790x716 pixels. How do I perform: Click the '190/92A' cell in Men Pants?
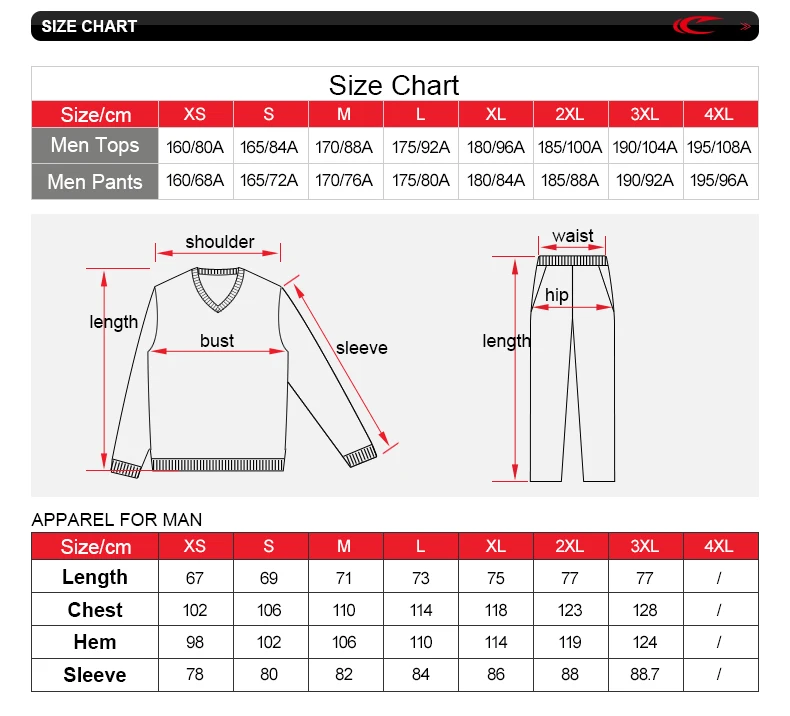(645, 180)
